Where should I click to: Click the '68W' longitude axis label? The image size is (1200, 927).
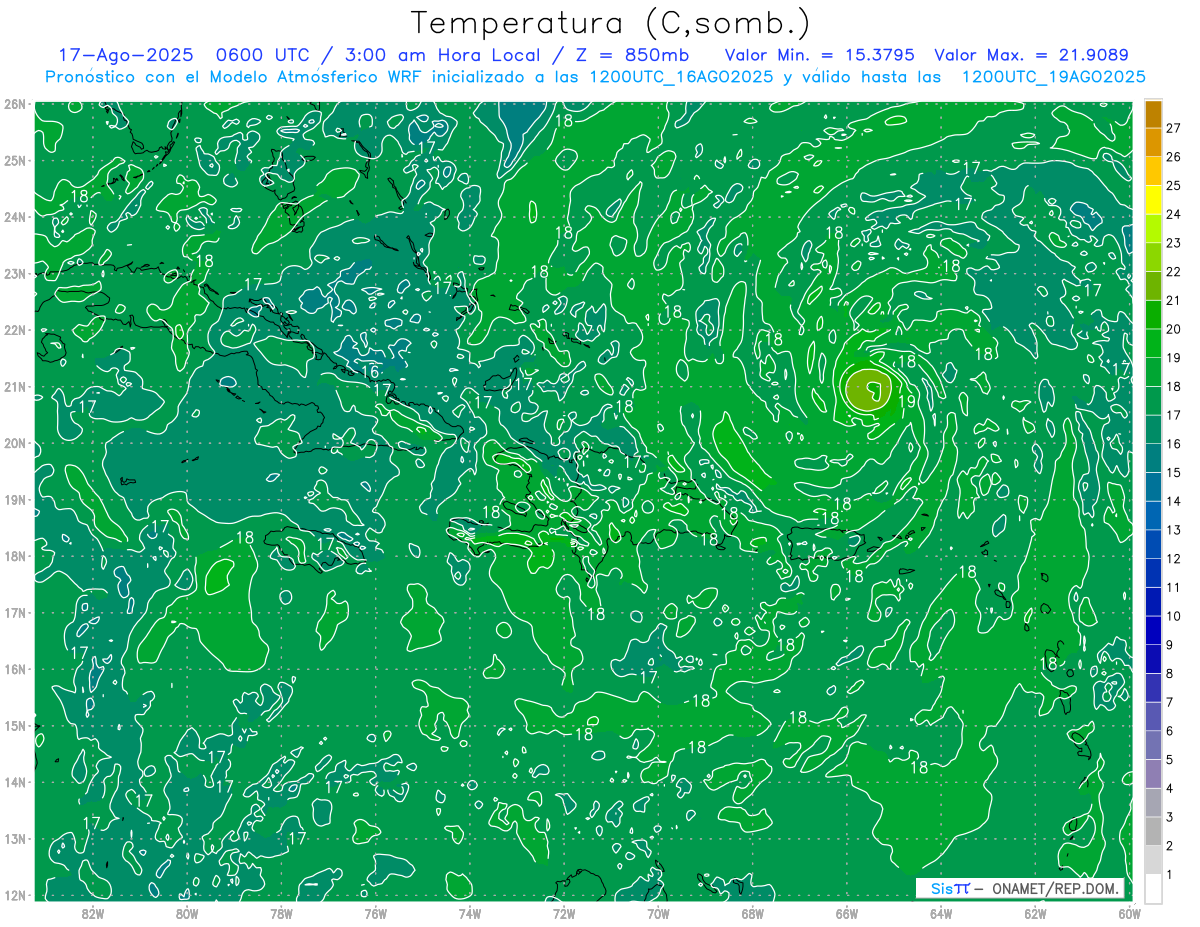[752, 913]
